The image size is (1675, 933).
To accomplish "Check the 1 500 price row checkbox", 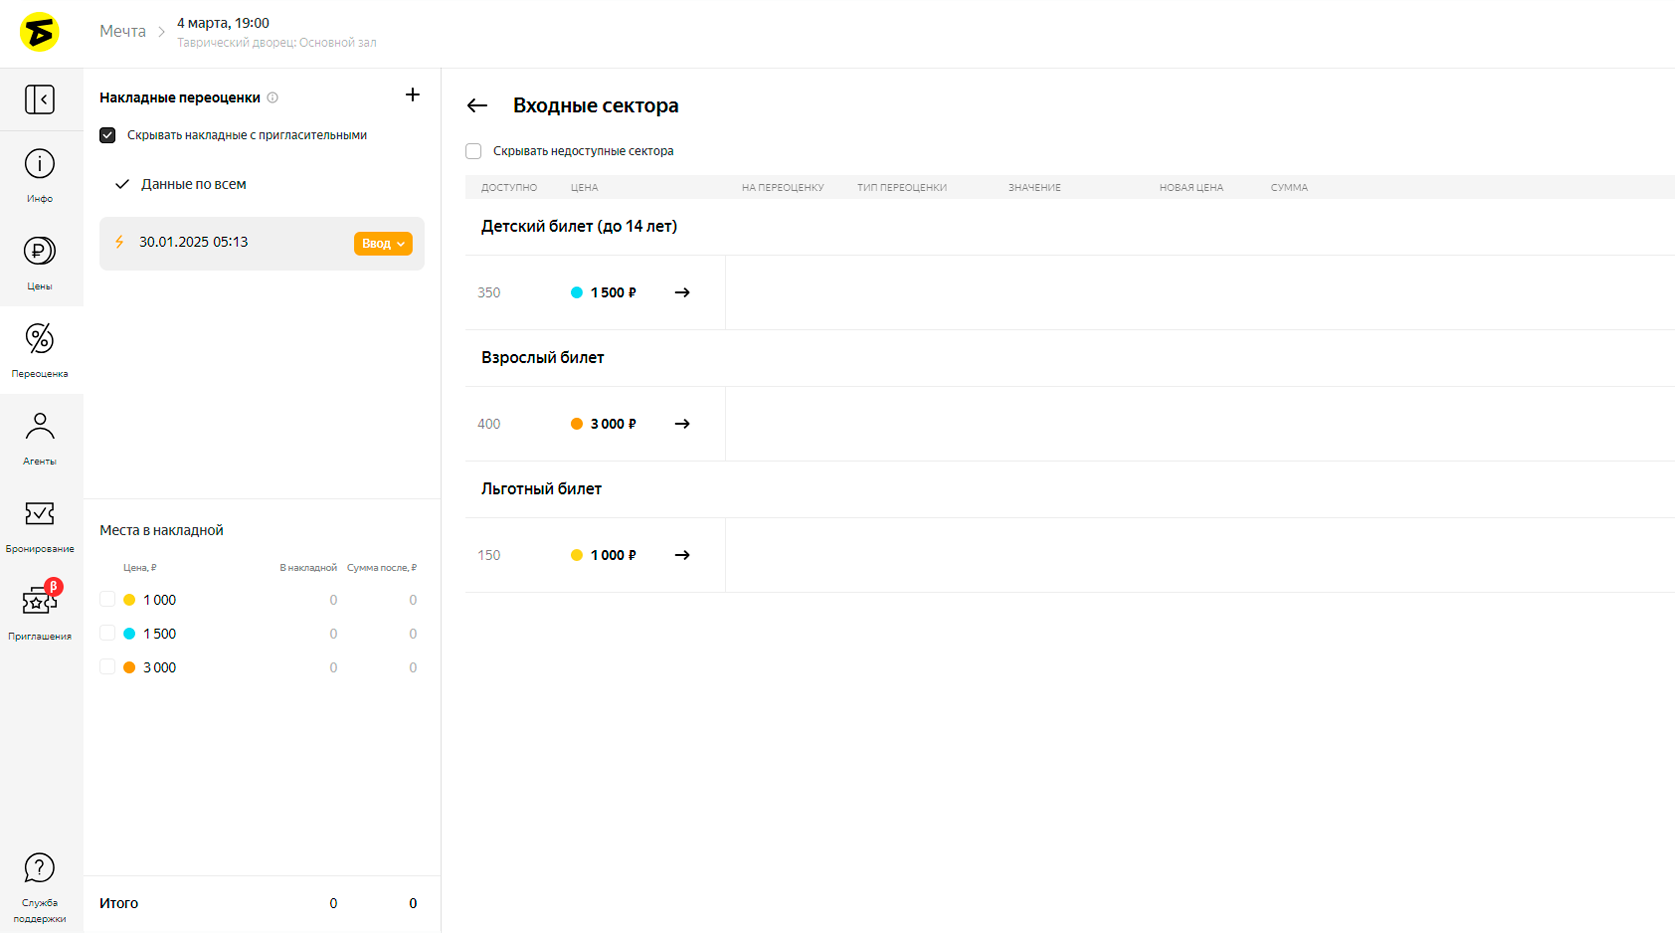I will [x=108, y=633].
